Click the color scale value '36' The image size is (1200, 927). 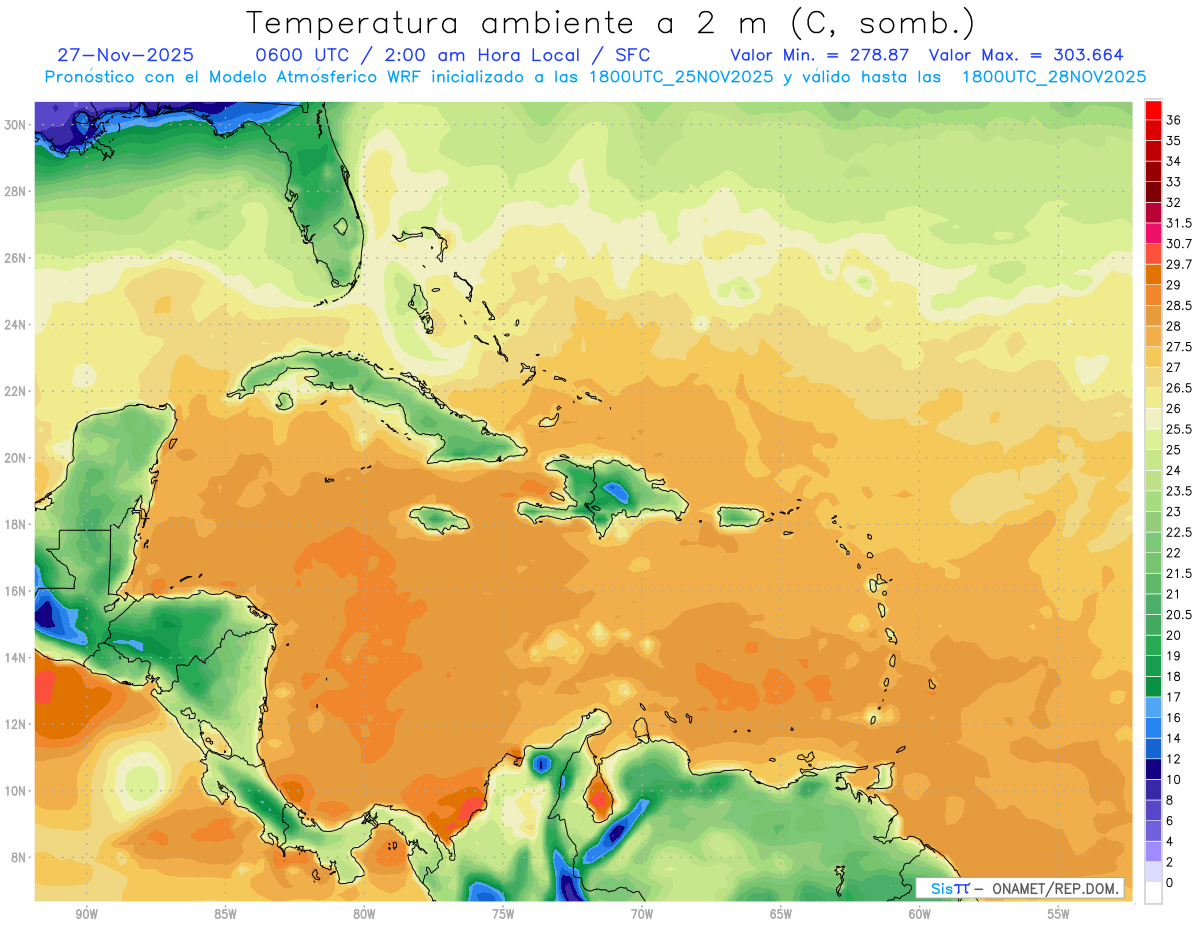[x=1174, y=120]
